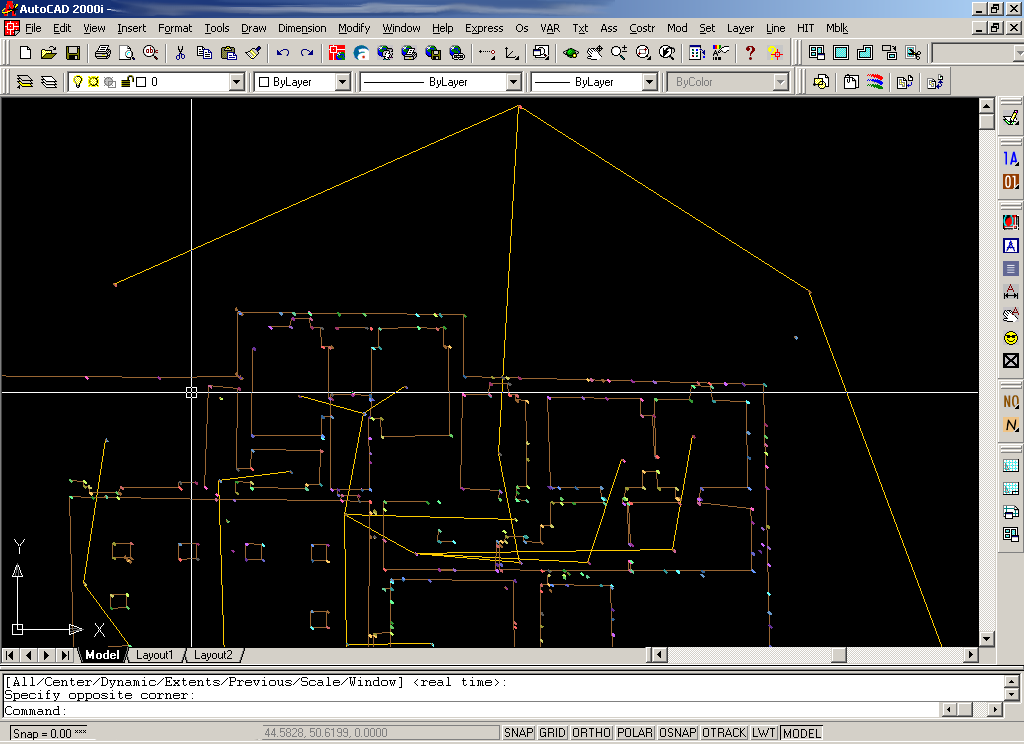This screenshot has width=1024, height=744.
Task: Open the lineweight ByLayer dropdown
Action: click(649, 82)
